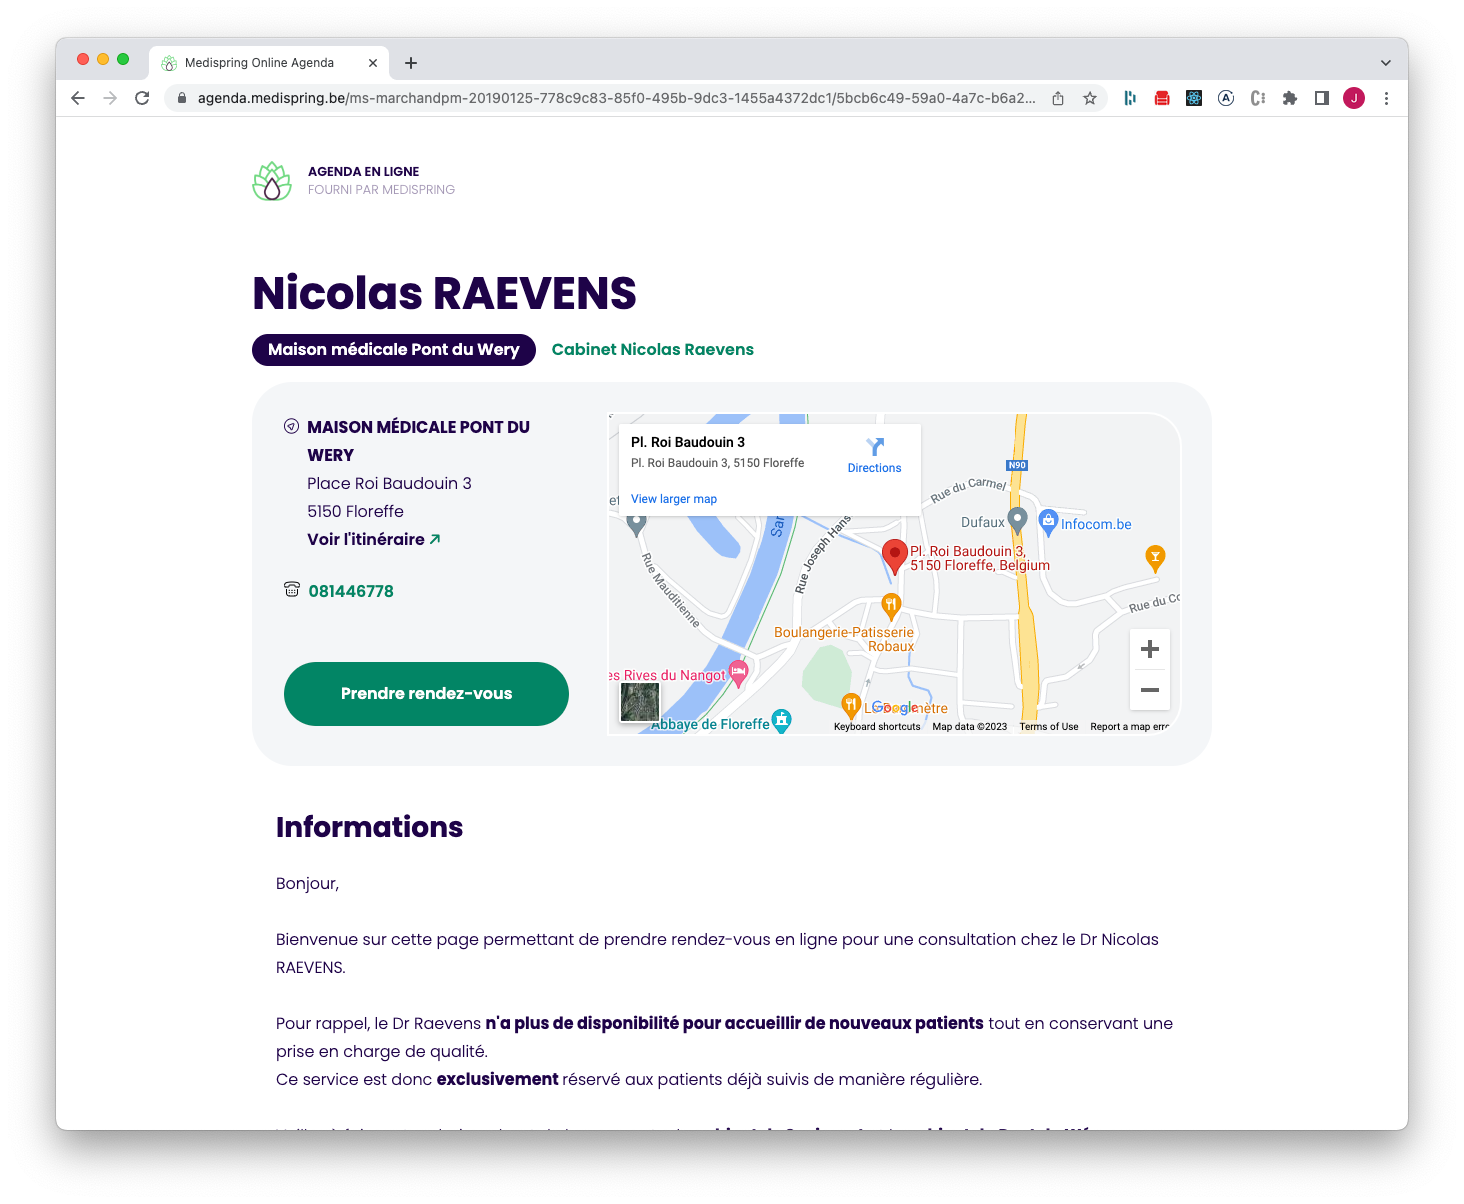Click the address bar URL
This screenshot has height=1204, width=1464.
coord(616,98)
